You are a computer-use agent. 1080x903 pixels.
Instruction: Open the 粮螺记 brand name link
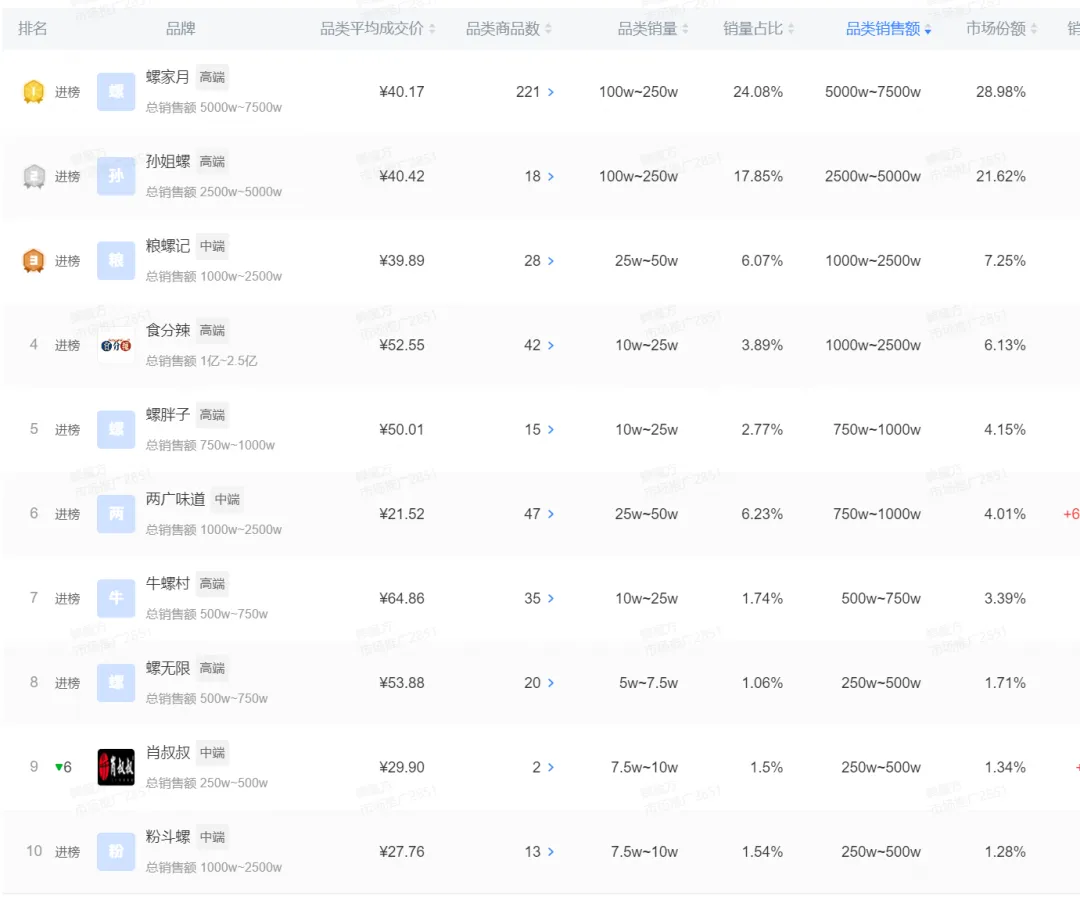point(167,246)
